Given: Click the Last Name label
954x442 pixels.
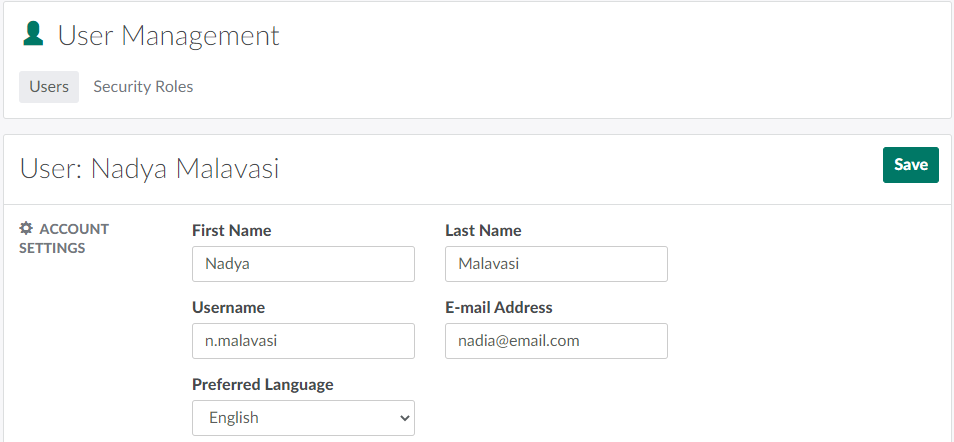Looking at the screenshot, I should 483,231.
